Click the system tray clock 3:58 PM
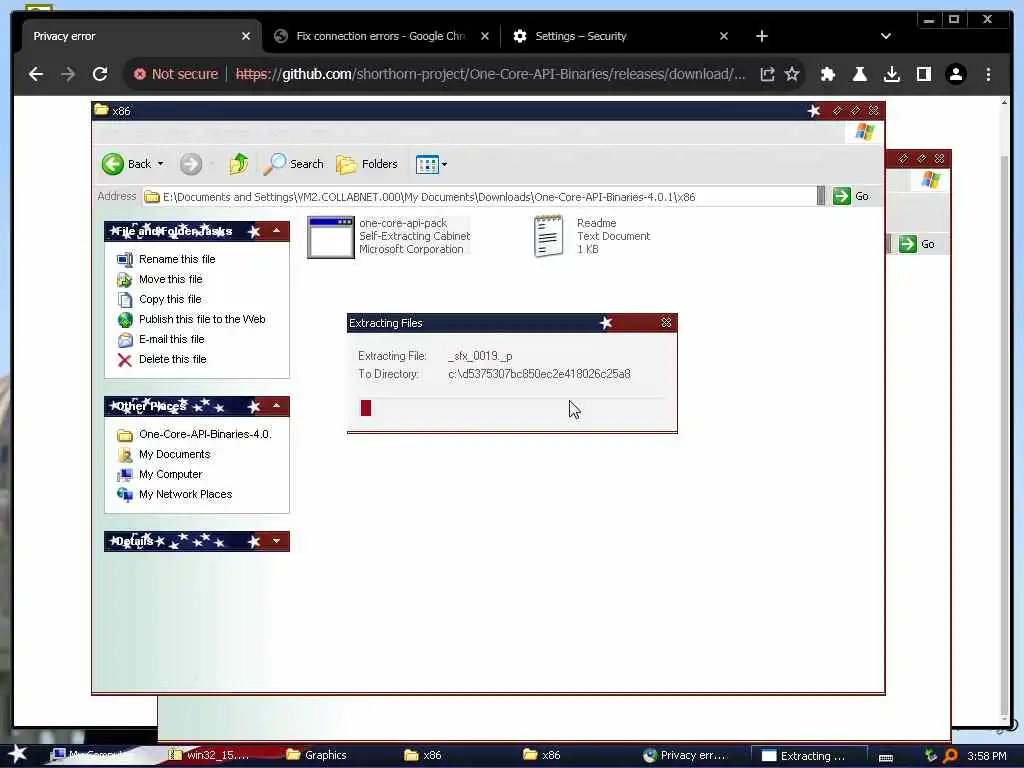 [x=987, y=756]
